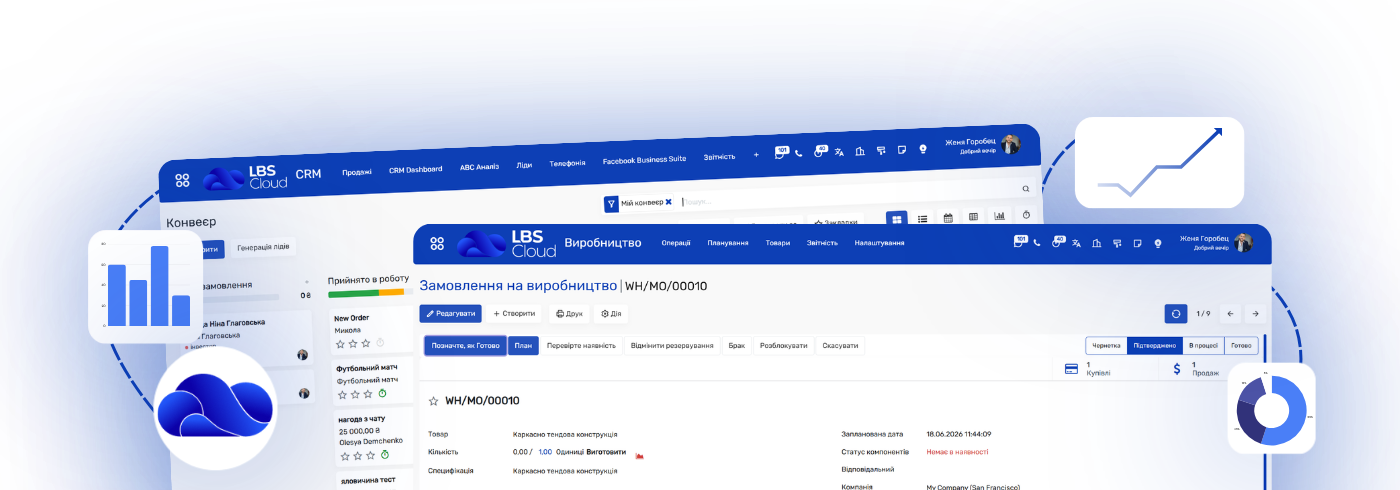Open messages icon with 101 badge in Виробництво window
The width and height of the screenshot is (1400, 490).
coord(1020,242)
